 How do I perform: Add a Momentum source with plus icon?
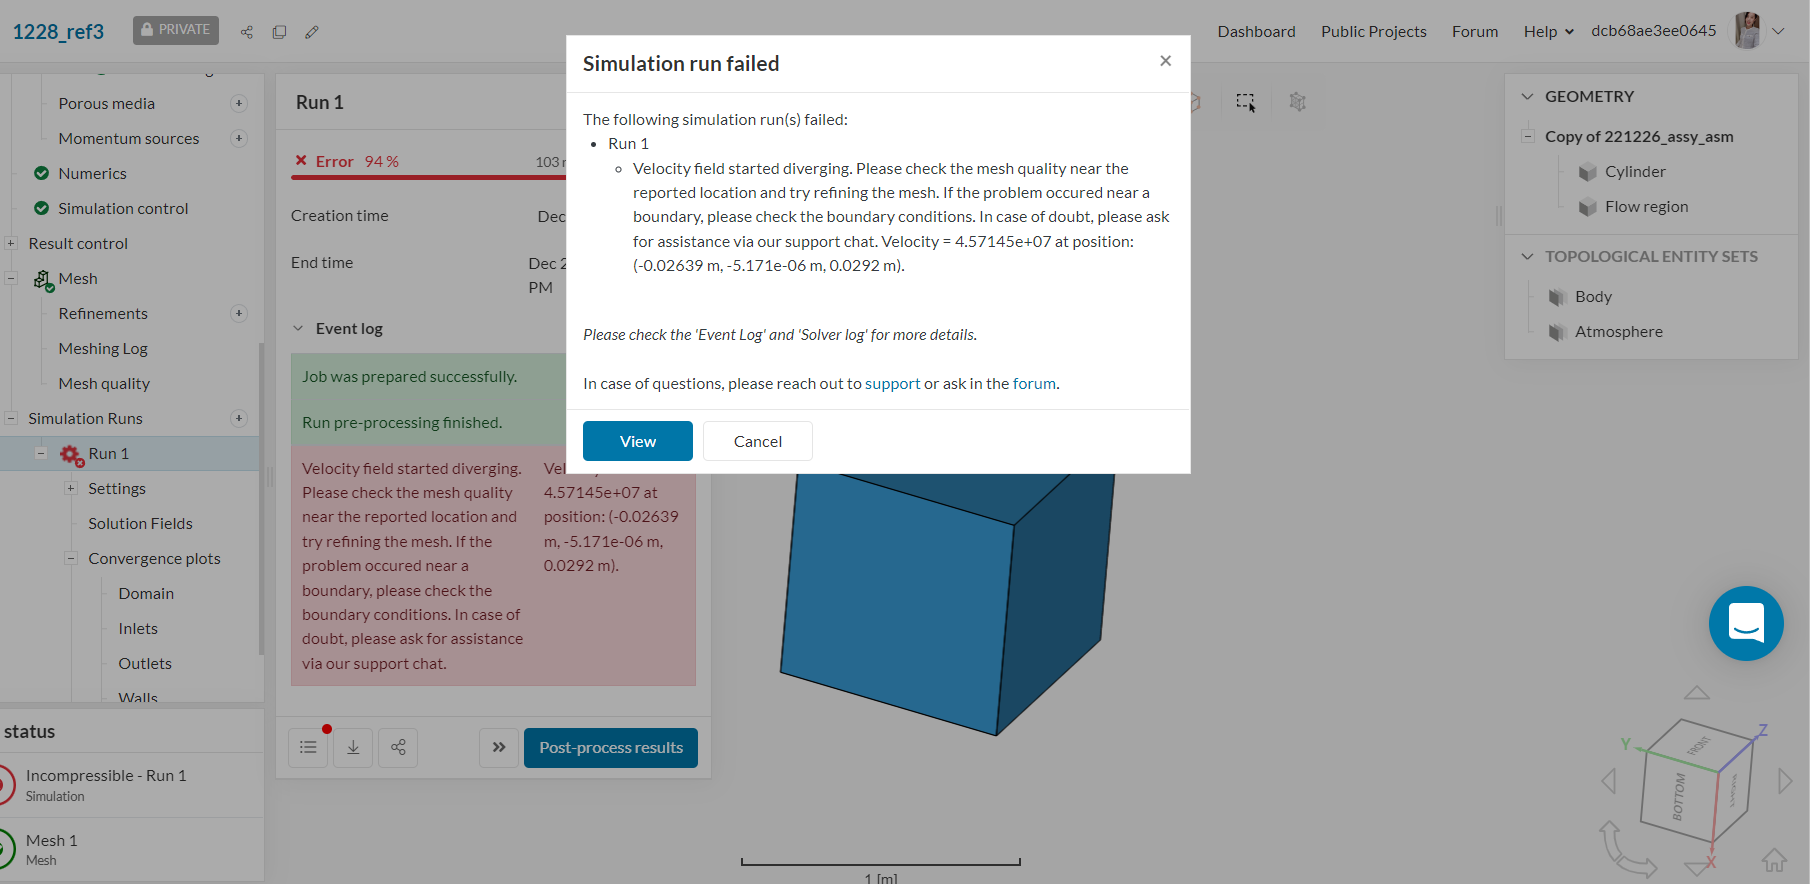coord(239,138)
